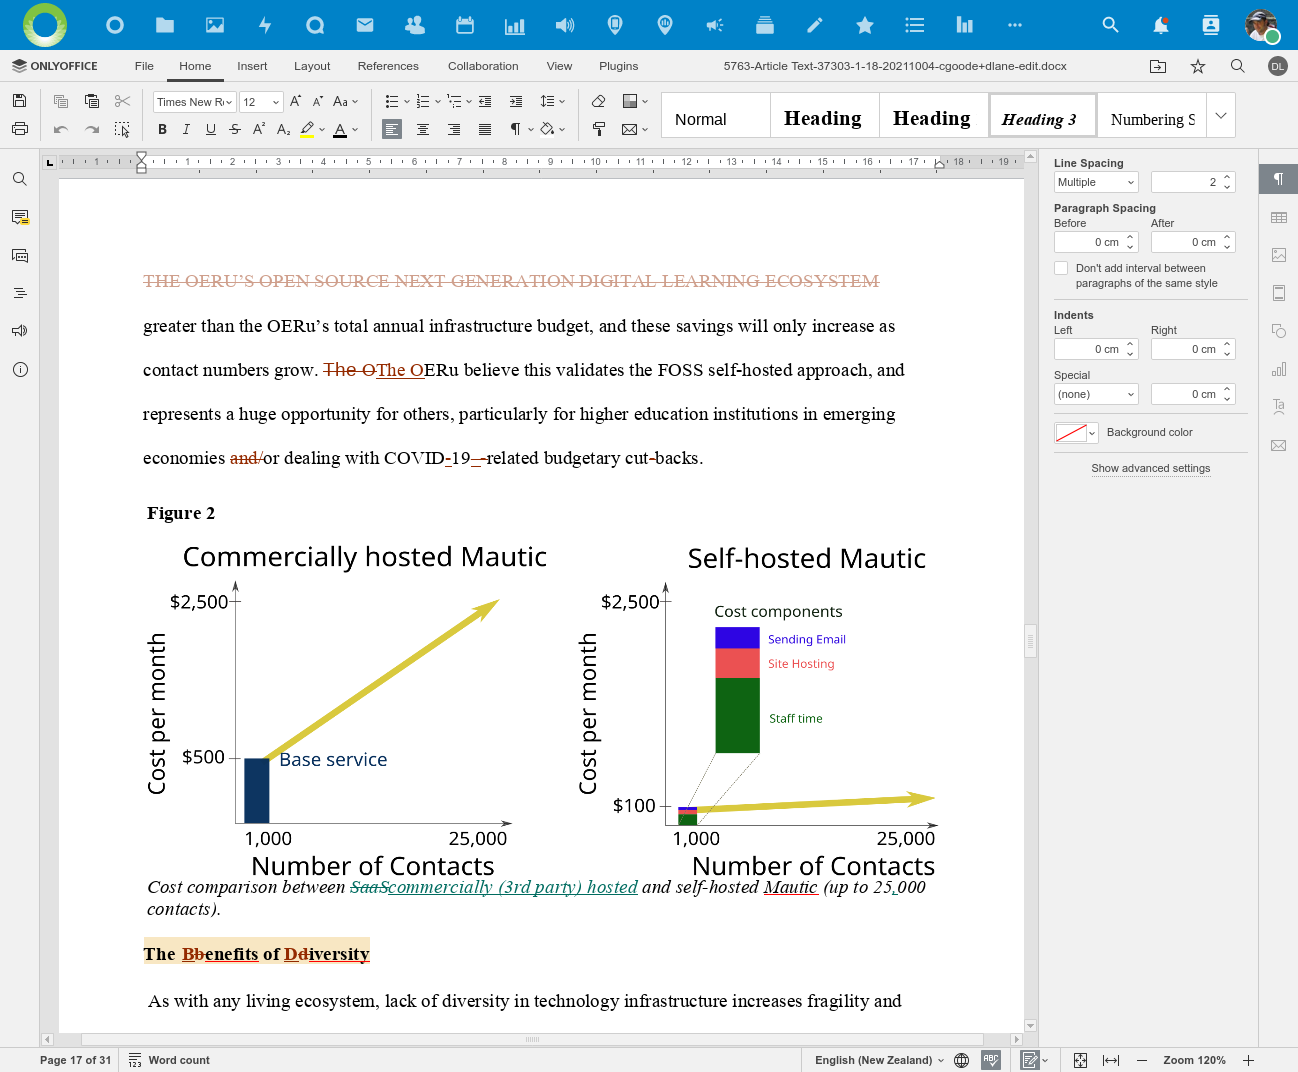Viewport: 1298px width, 1072px height.
Task: Open the English (New Zealand) language selector
Action: click(x=879, y=1060)
